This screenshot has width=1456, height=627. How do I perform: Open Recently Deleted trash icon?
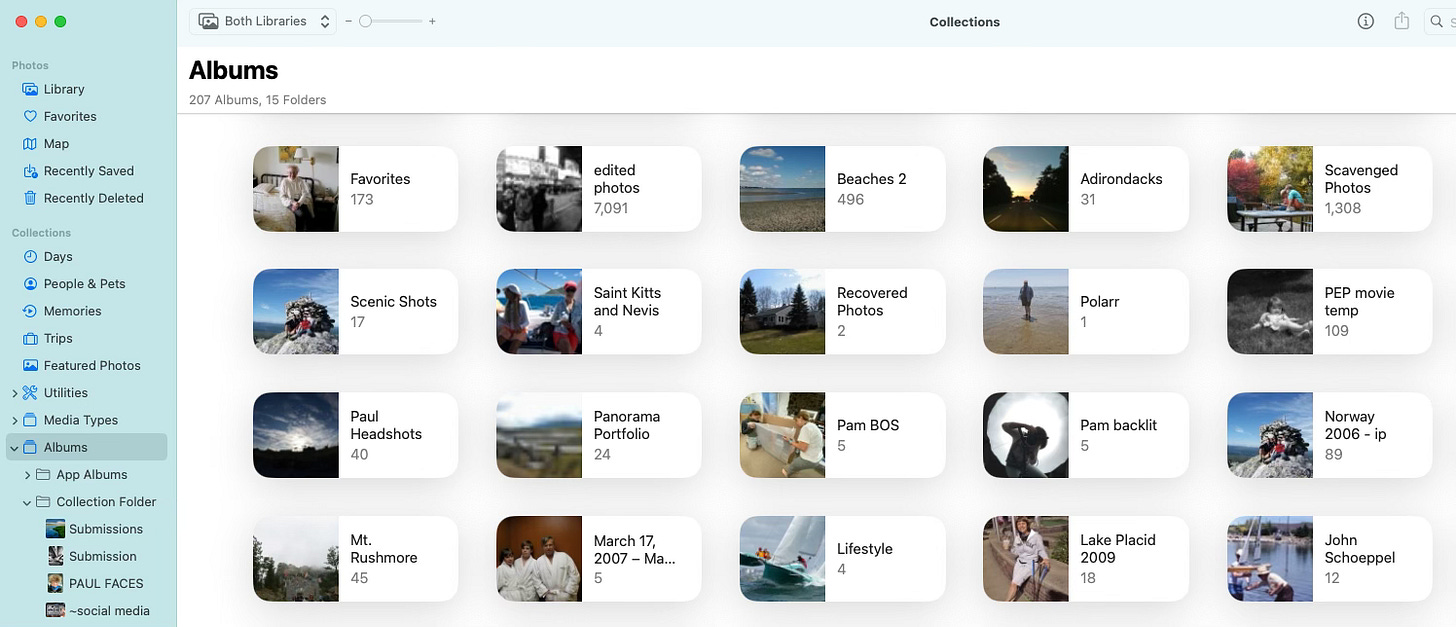(x=30, y=198)
